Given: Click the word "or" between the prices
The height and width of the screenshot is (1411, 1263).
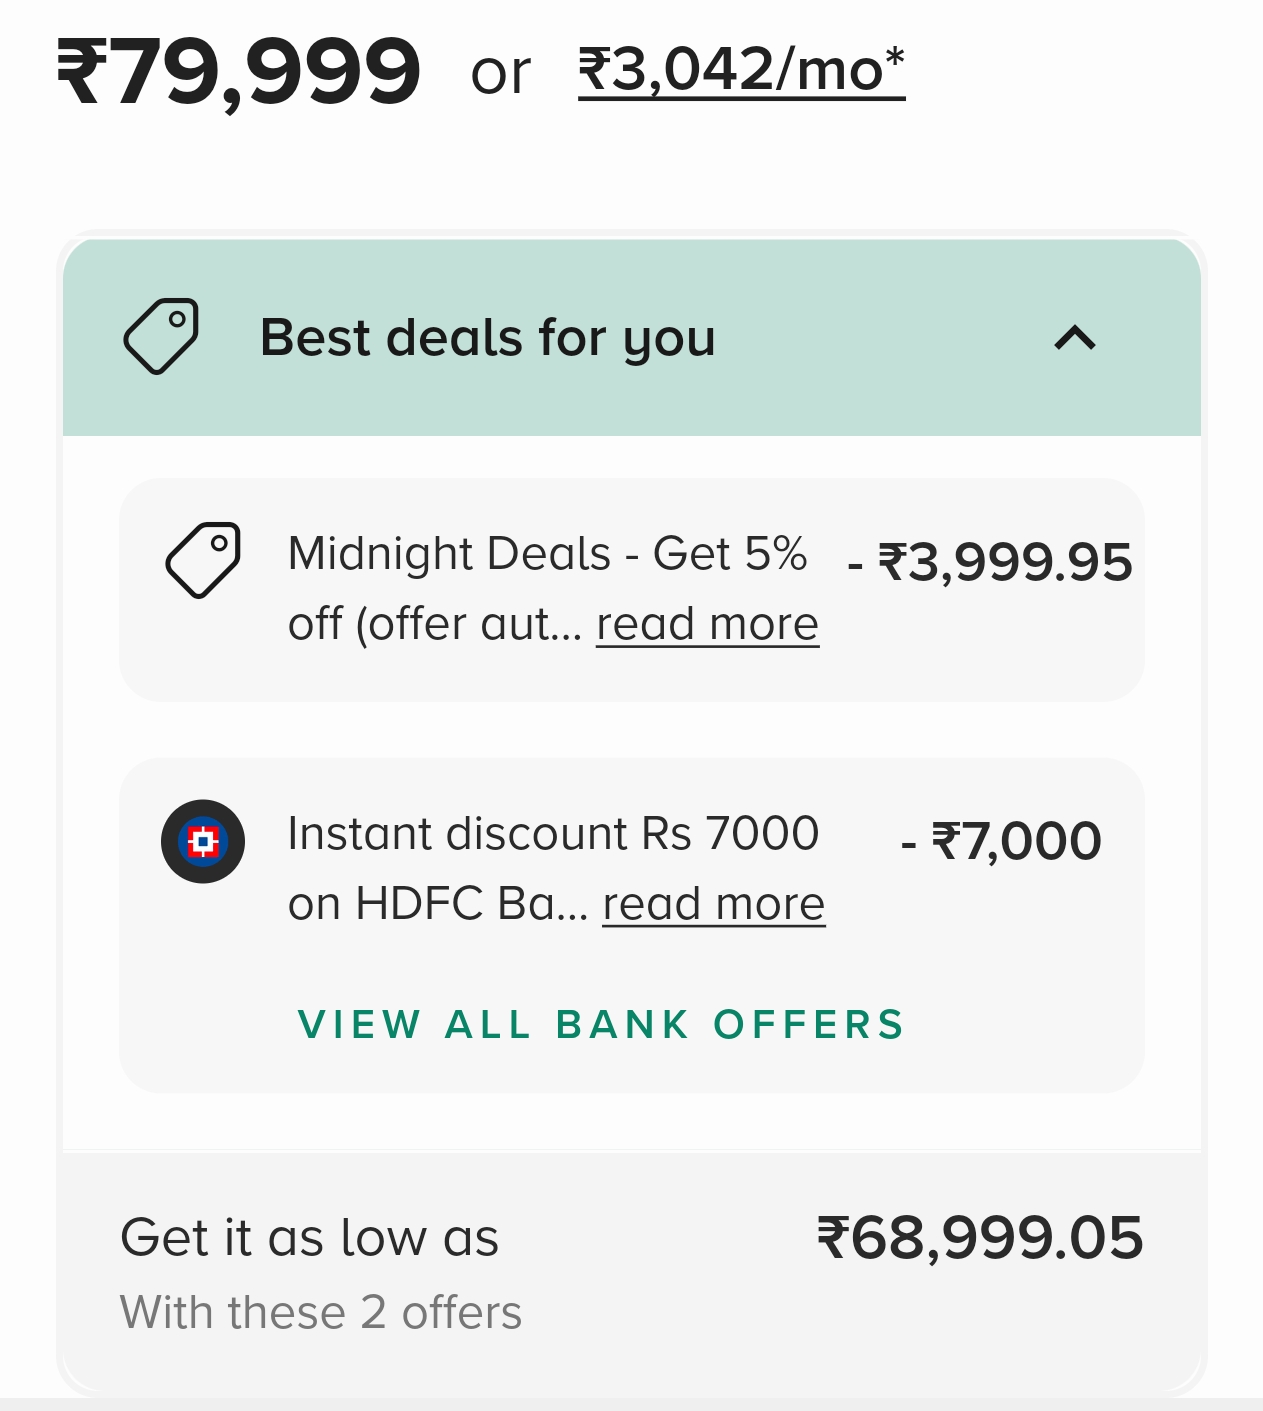Looking at the screenshot, I should pyautogui.click(x=500, y=74).
